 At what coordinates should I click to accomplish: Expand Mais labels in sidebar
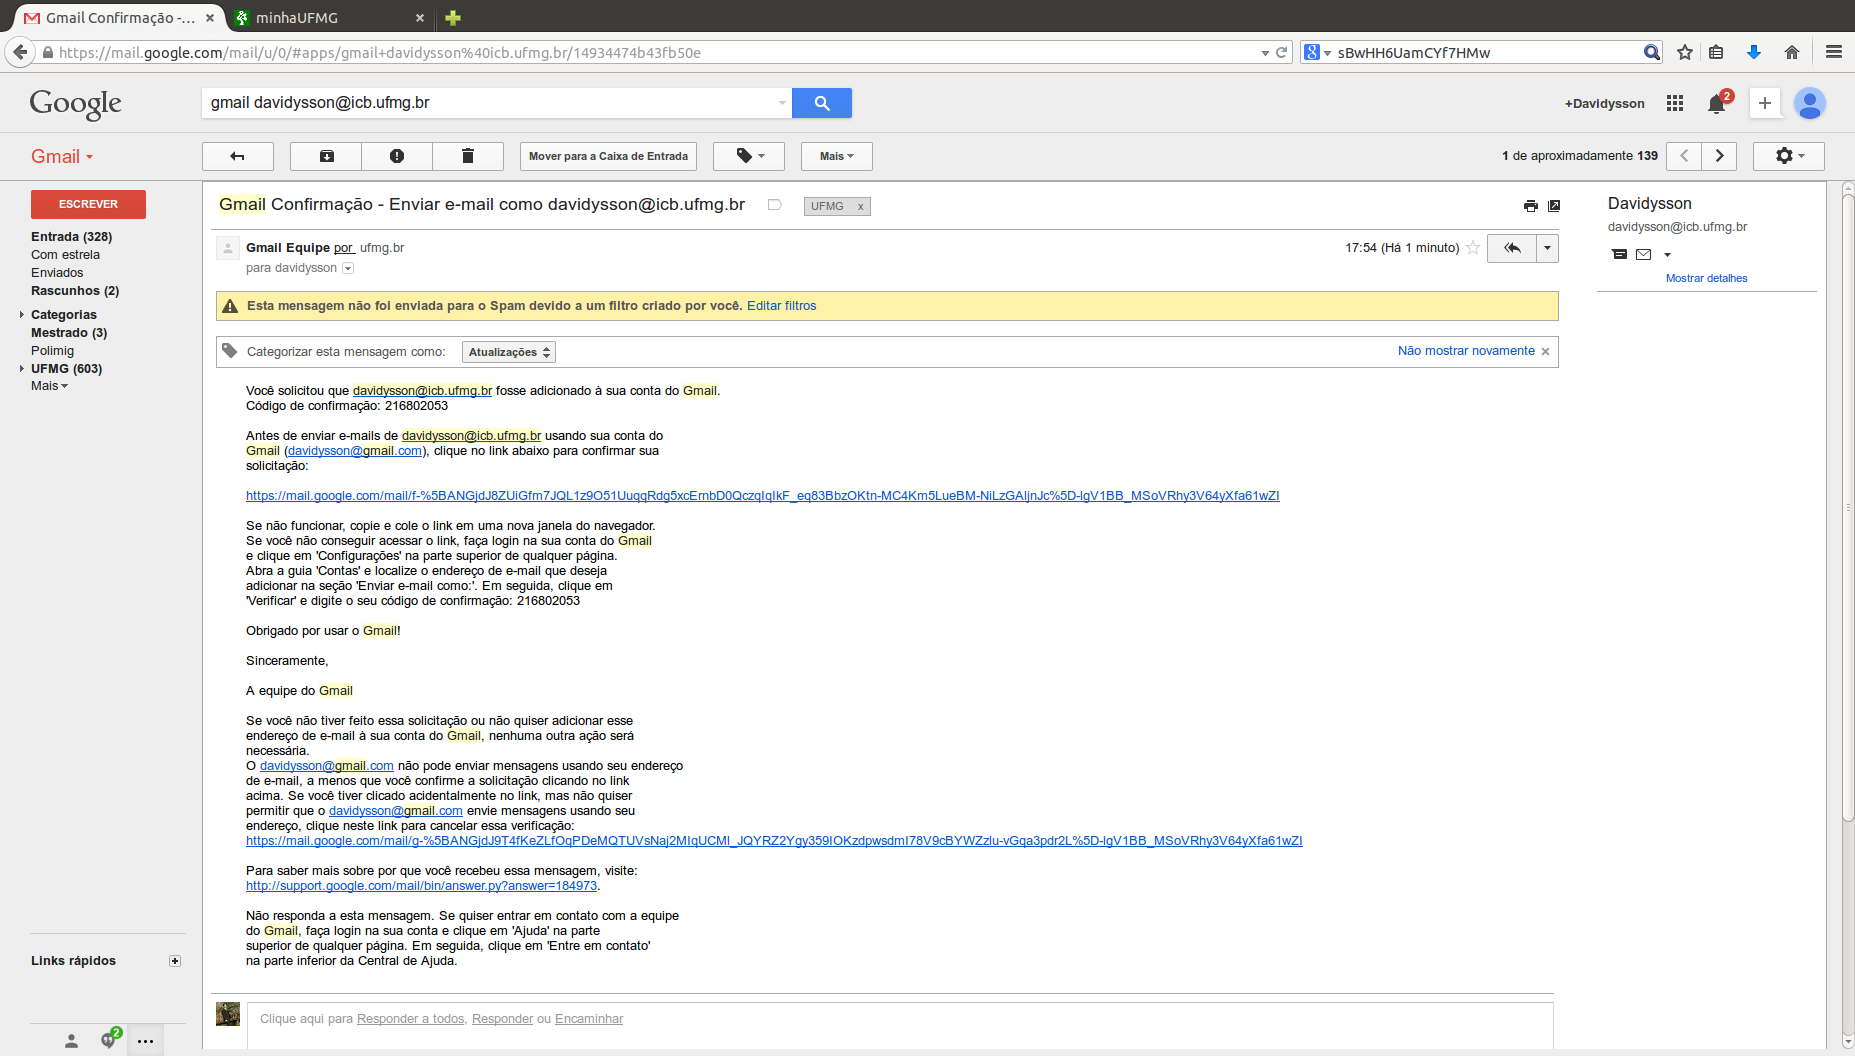pos(49,386)
